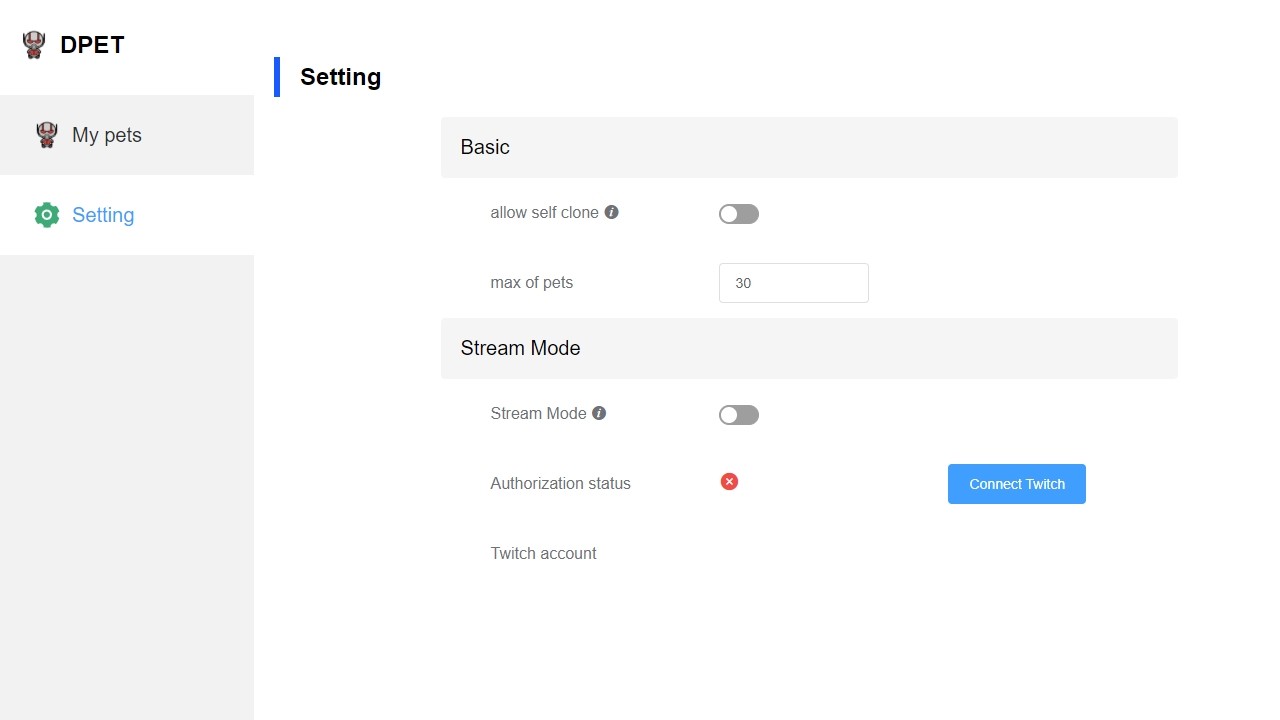Screen dimensions: 1280x720
Task: Click the Twitch account label
Action: (543, 553)
